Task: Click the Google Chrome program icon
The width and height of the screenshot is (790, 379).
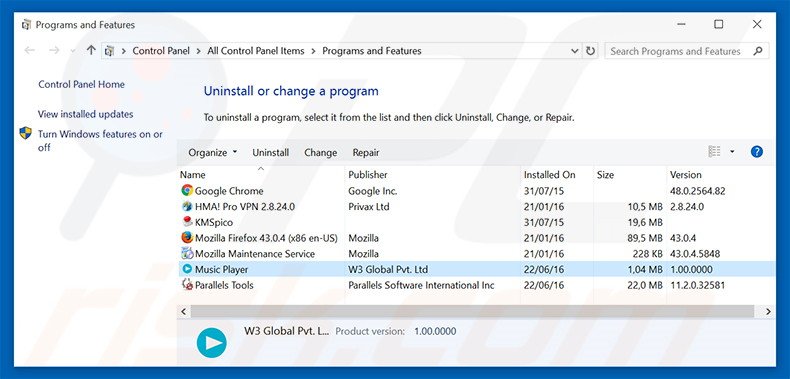Action: [187, 191]
